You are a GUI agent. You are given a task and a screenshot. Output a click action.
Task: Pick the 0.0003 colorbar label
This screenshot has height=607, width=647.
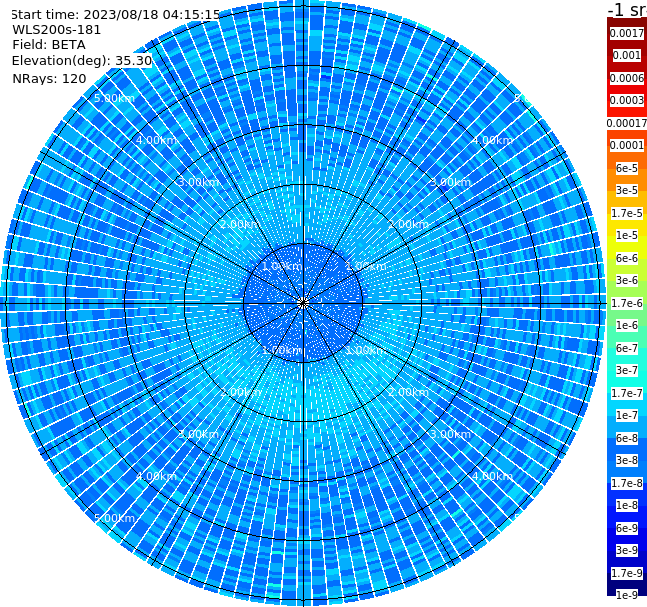click(x=627, y=100)
